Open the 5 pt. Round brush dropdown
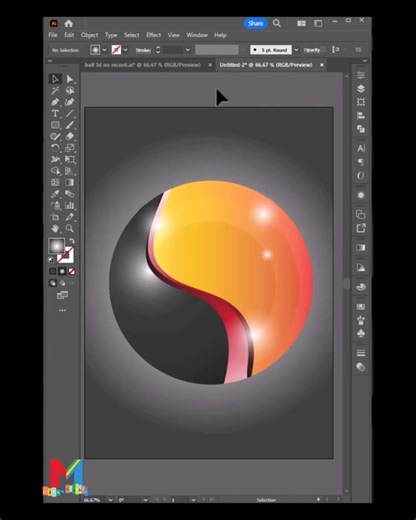 pyautogui.click(x=296, y=50)
